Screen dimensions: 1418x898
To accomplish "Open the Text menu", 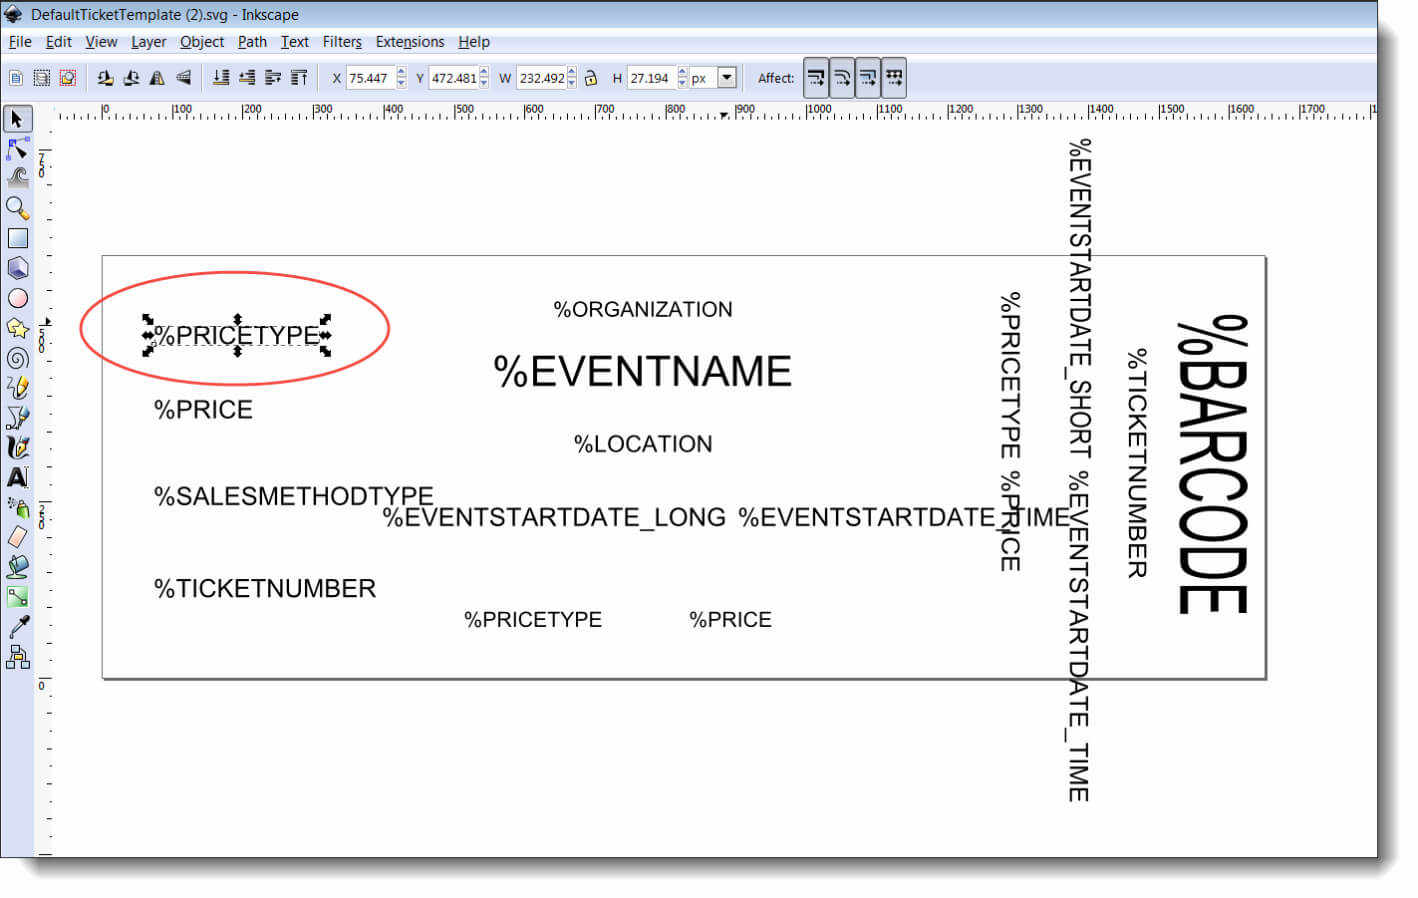I will pos(294,42).
